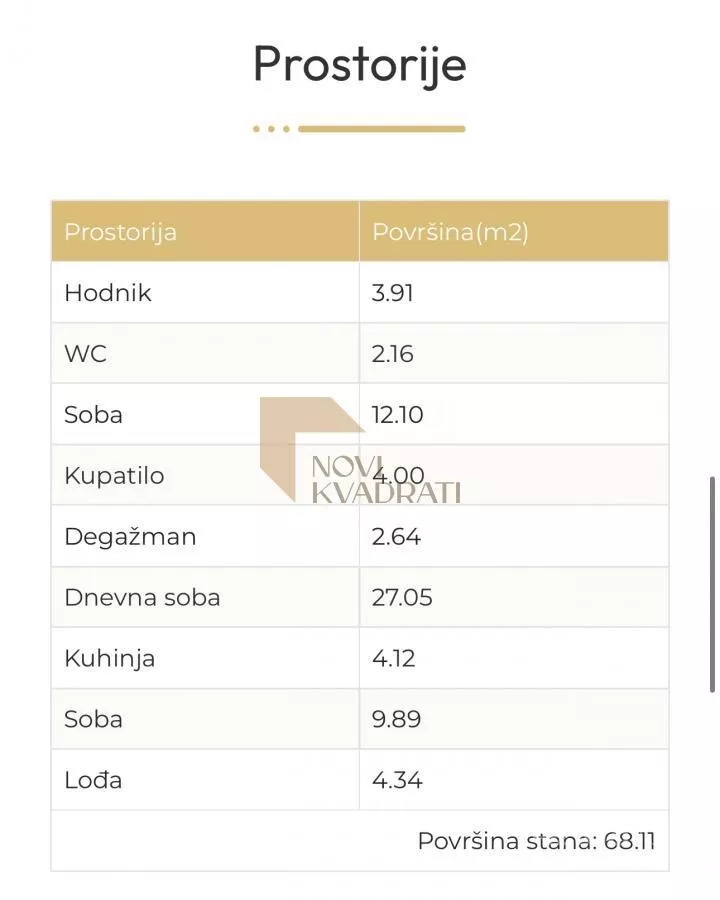Viewport: 720px width, 900px height.
Task: Select the Površina(m2) column header
Action: 450,232
